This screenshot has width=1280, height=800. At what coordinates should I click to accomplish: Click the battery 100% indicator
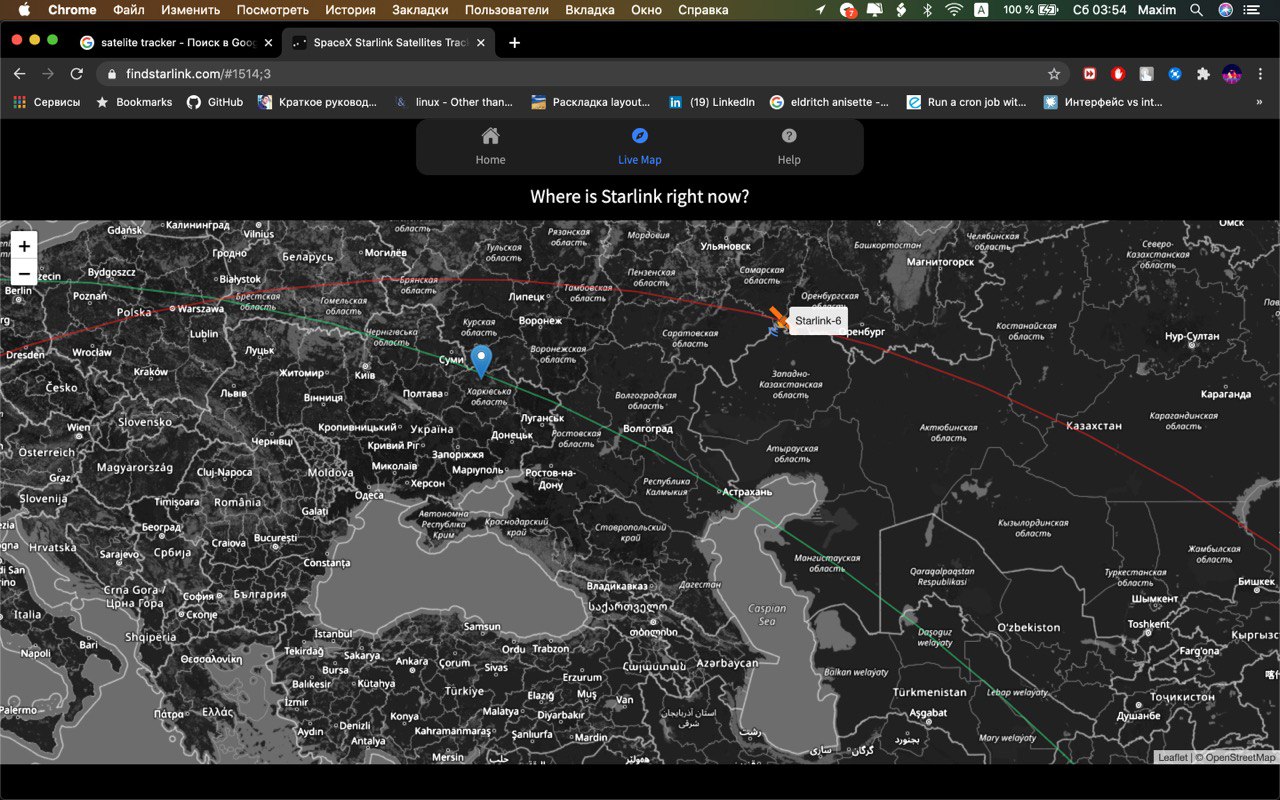click(1030, 10)
